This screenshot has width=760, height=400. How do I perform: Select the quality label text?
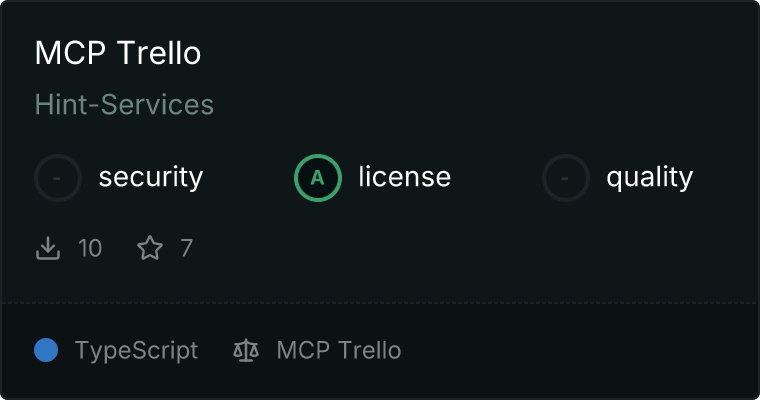[x=649, y=177]
